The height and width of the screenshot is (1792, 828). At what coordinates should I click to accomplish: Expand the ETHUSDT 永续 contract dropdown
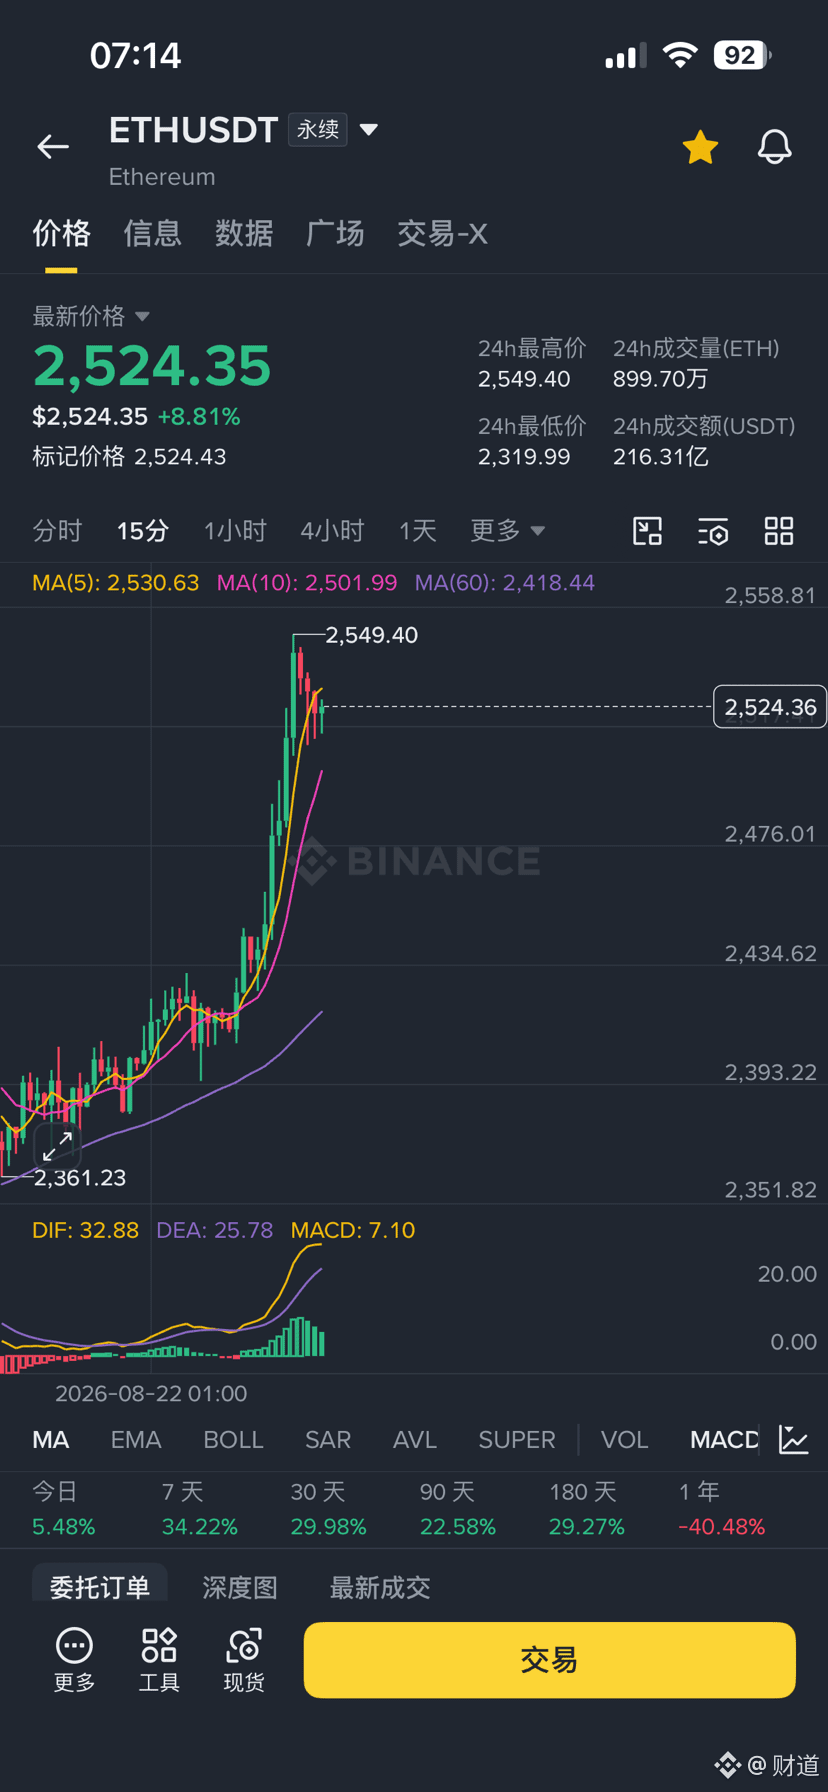click(x=369, y=129)
